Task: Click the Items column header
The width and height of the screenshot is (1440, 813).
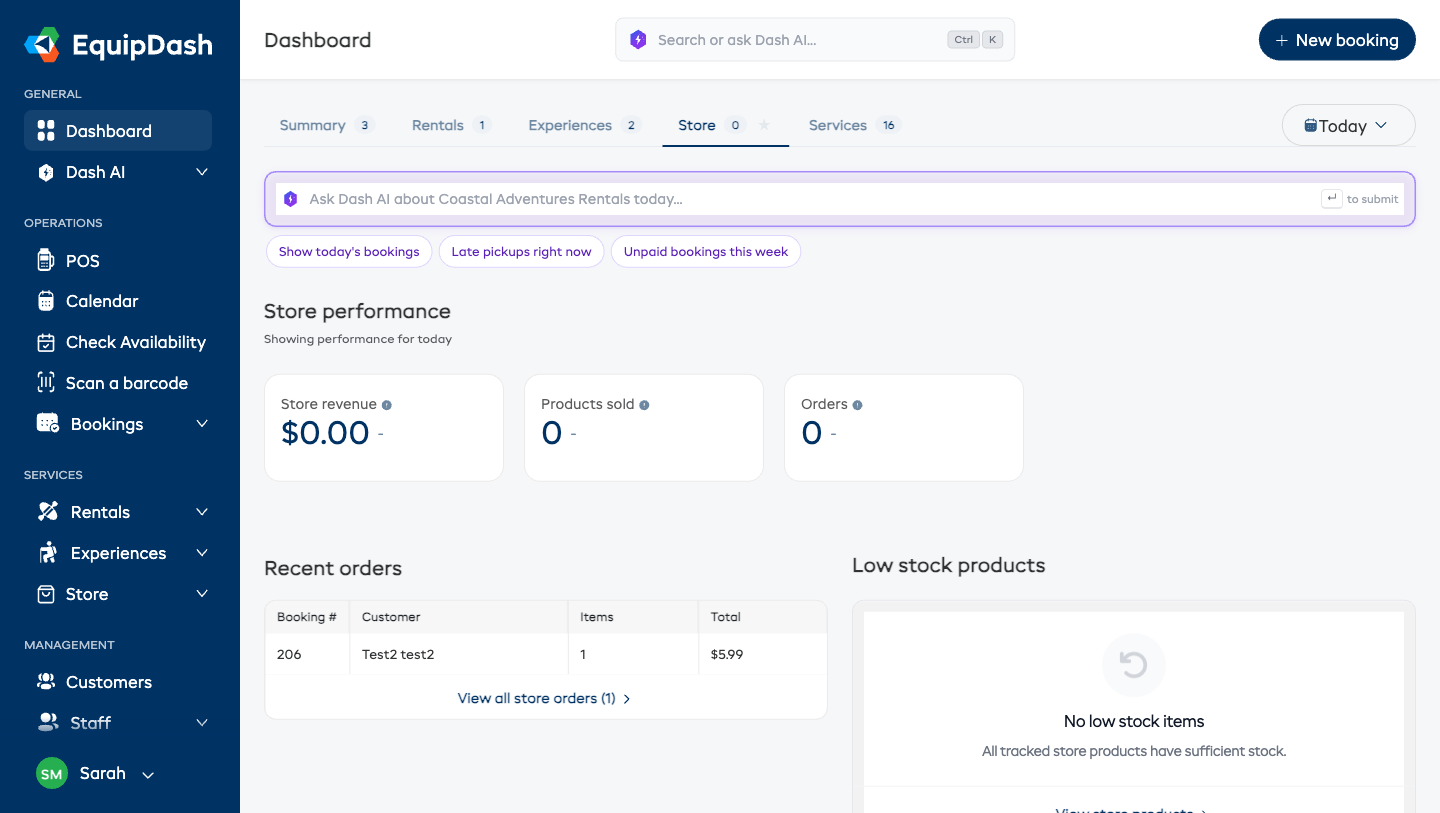Action: (x=633, y=617)
